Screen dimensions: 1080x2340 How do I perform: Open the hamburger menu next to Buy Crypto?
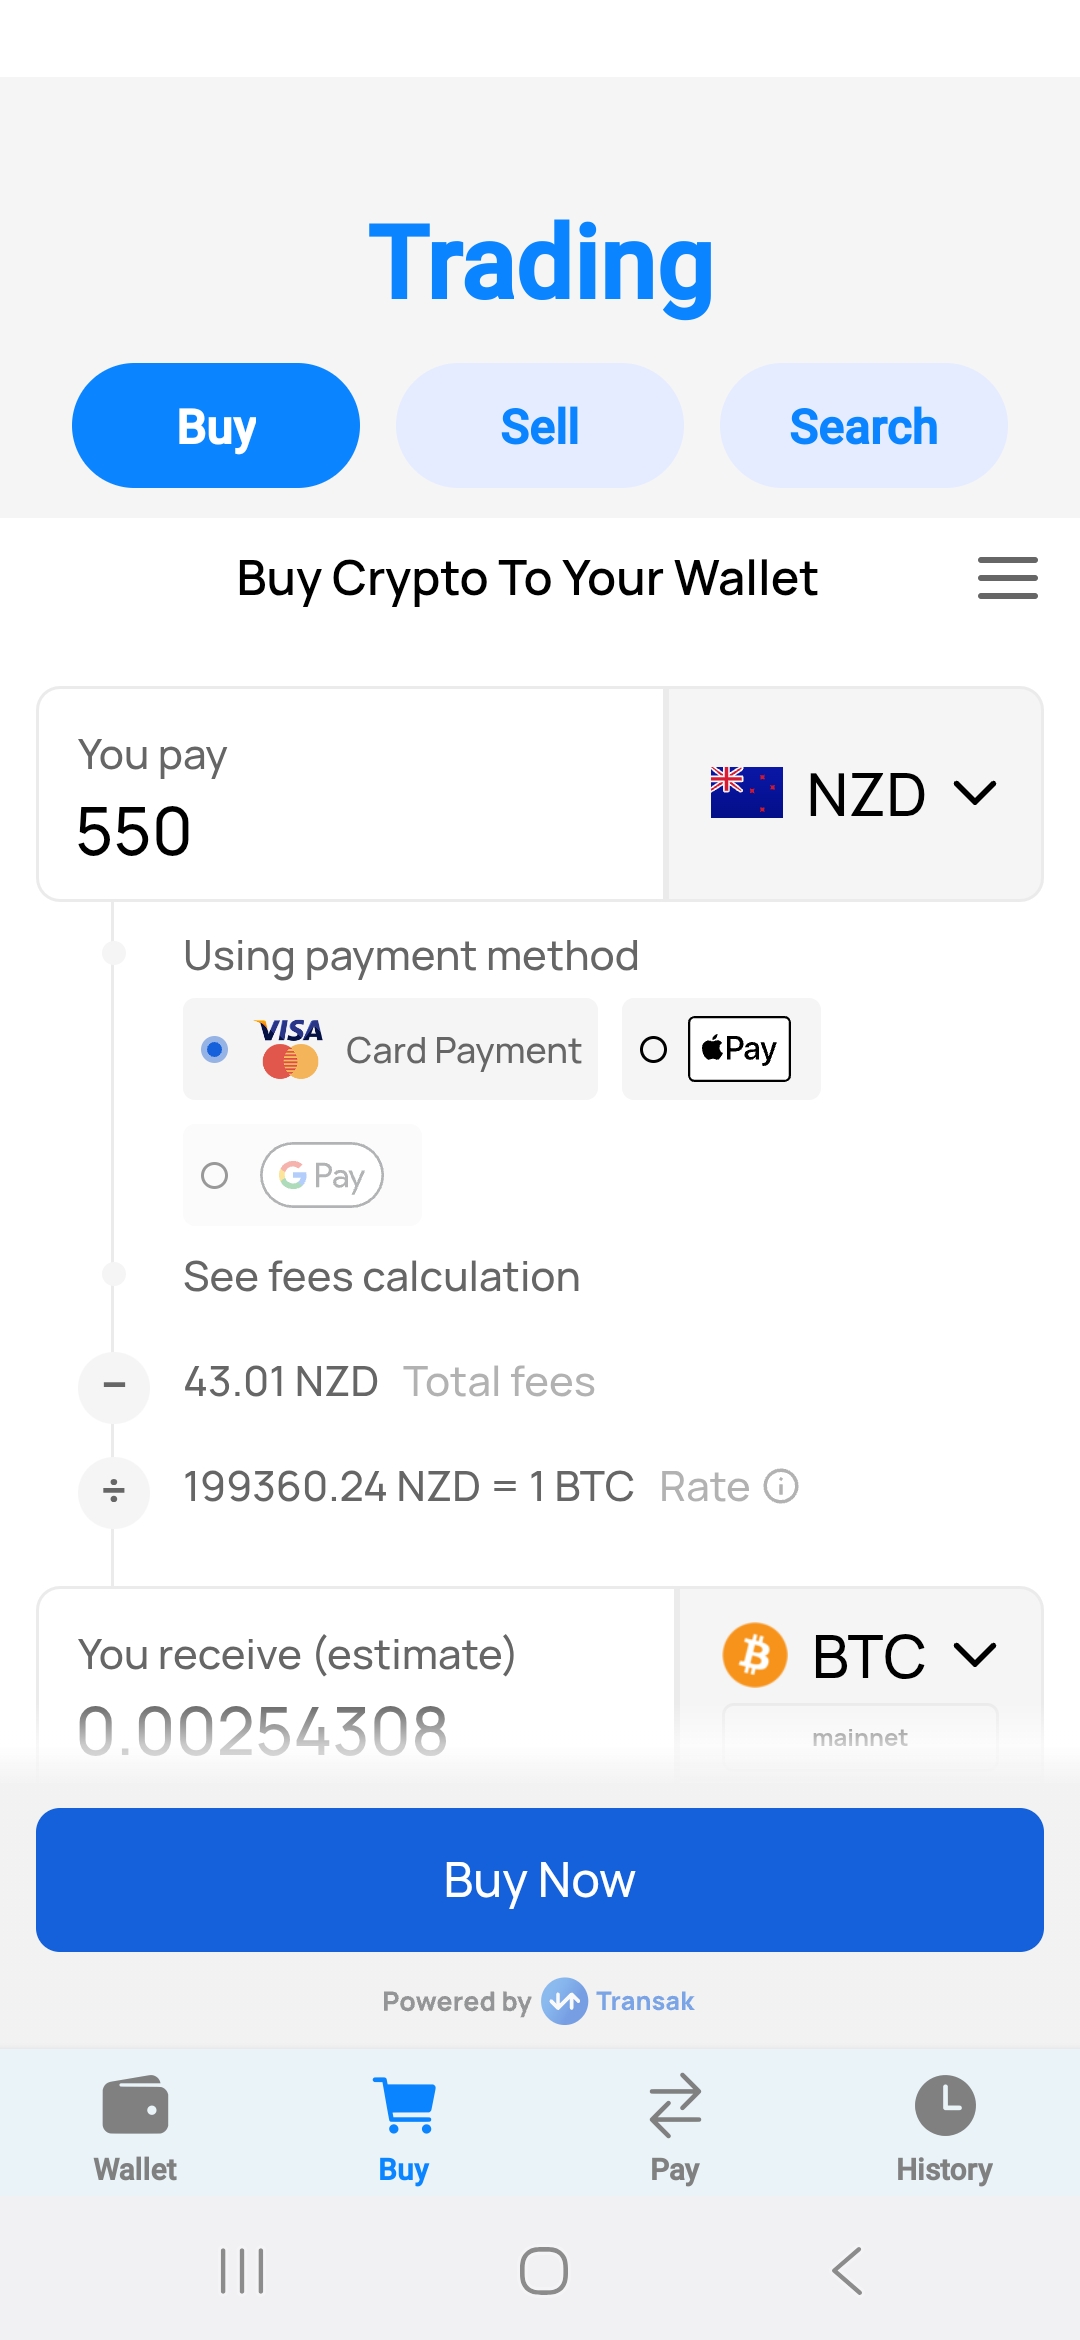pos(1007,578)
